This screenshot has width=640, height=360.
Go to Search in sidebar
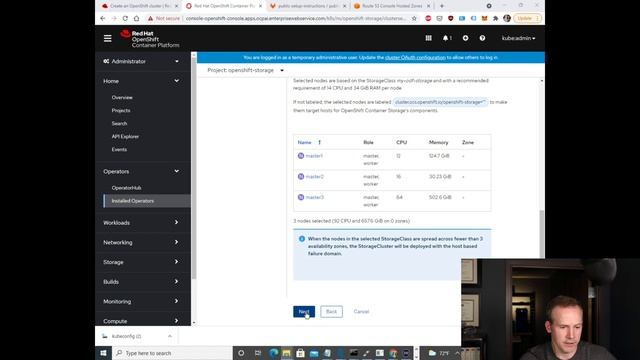pos(119,123)
